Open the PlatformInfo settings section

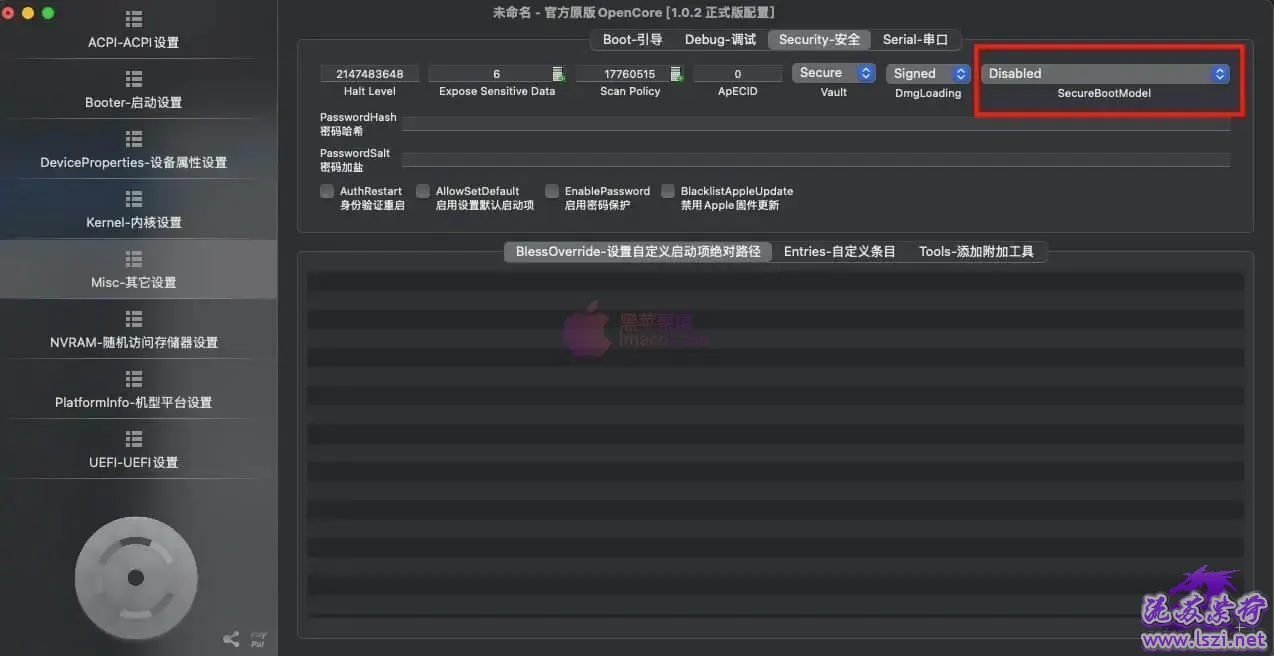tap(133, 391)
